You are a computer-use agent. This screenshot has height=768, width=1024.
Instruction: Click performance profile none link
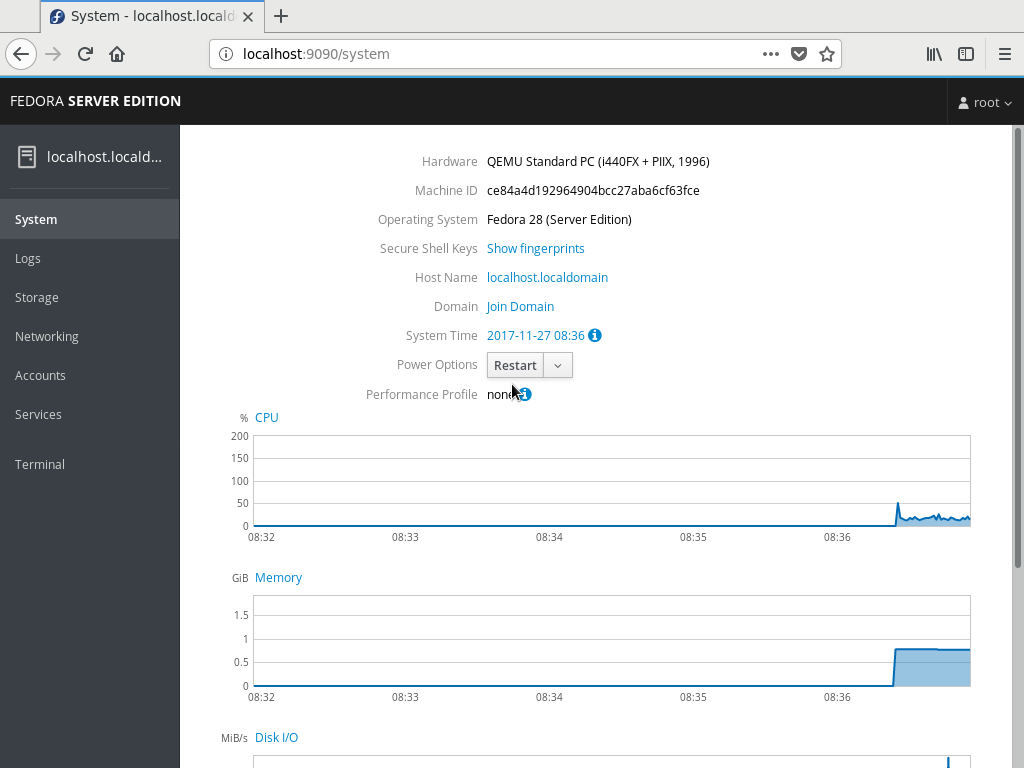[500, 394]
